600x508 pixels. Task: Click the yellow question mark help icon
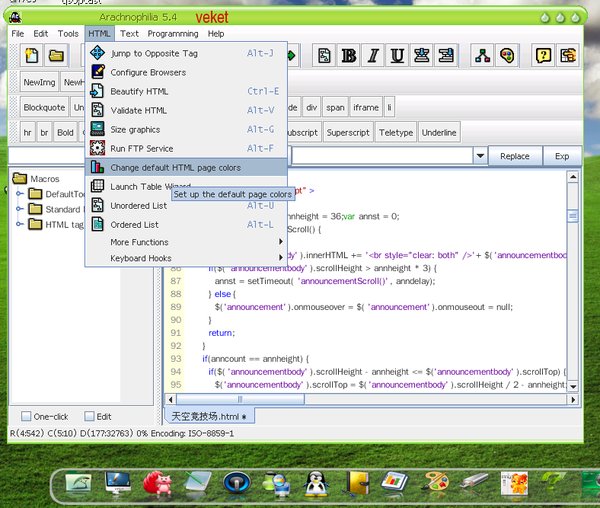[544, 56]
